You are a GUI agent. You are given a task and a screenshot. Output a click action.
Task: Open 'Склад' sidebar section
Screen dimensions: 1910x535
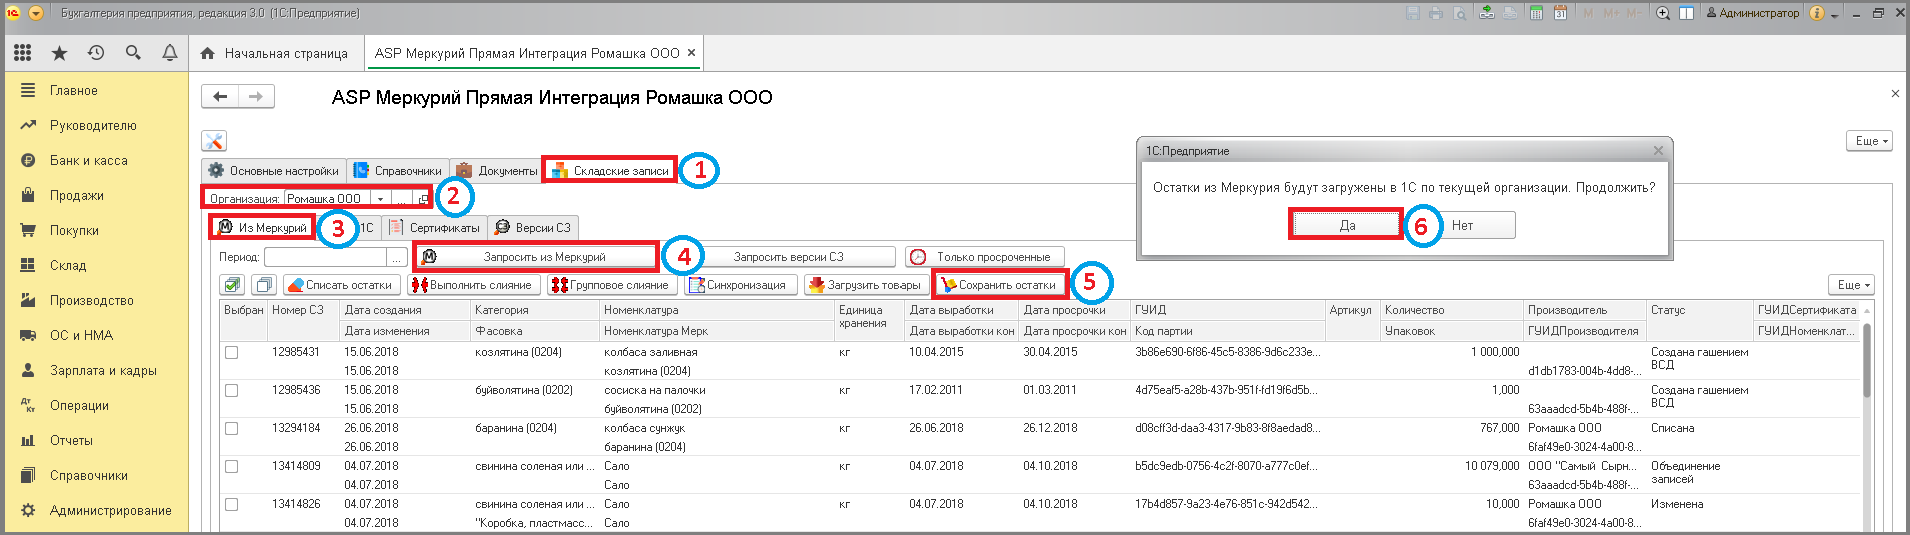(68, 265)
